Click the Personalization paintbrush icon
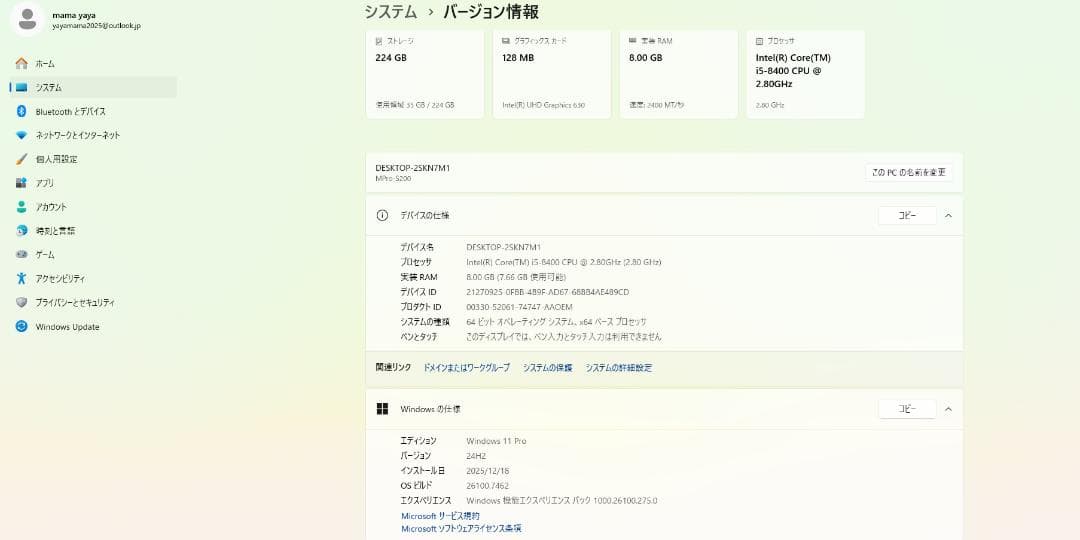The height and width of the screenshot is (540, 1080). pos(21,159)
